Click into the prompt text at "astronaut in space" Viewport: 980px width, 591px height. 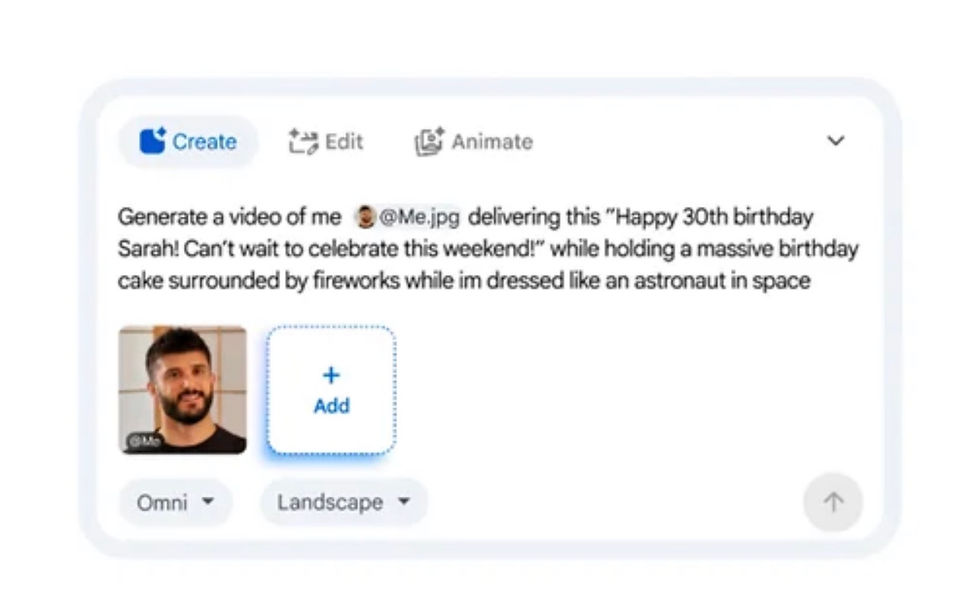click(722, 281)
